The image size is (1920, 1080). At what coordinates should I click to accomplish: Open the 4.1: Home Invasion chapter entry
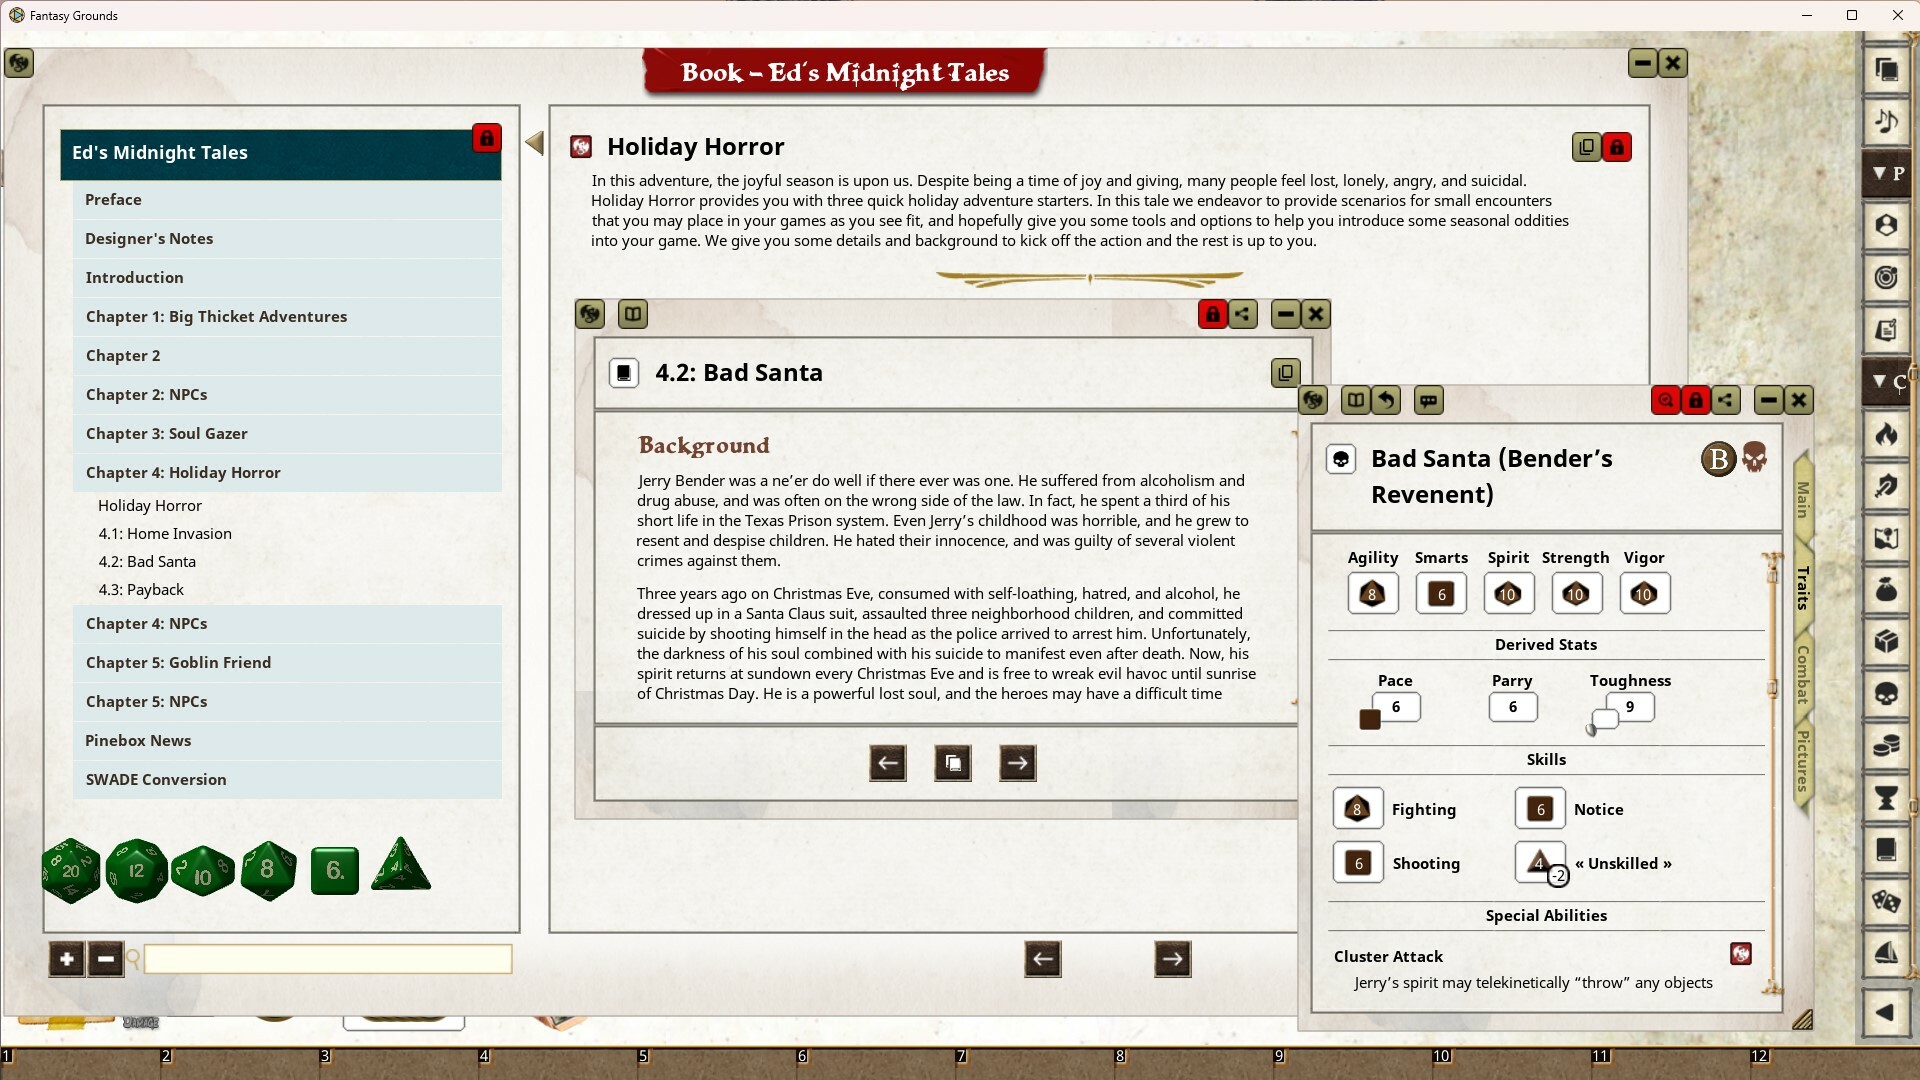pos(165,533)
